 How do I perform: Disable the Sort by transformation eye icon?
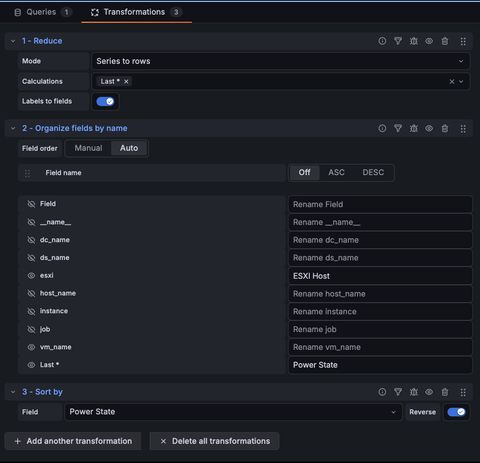pyautogui.click(x=429, y=392)
